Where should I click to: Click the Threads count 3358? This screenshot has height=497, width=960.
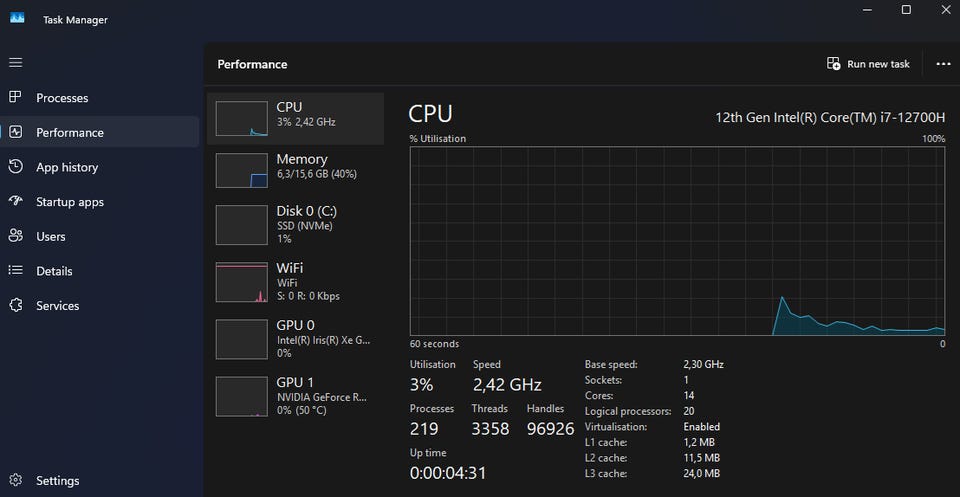pyautogui.click(x=490, y=429)
